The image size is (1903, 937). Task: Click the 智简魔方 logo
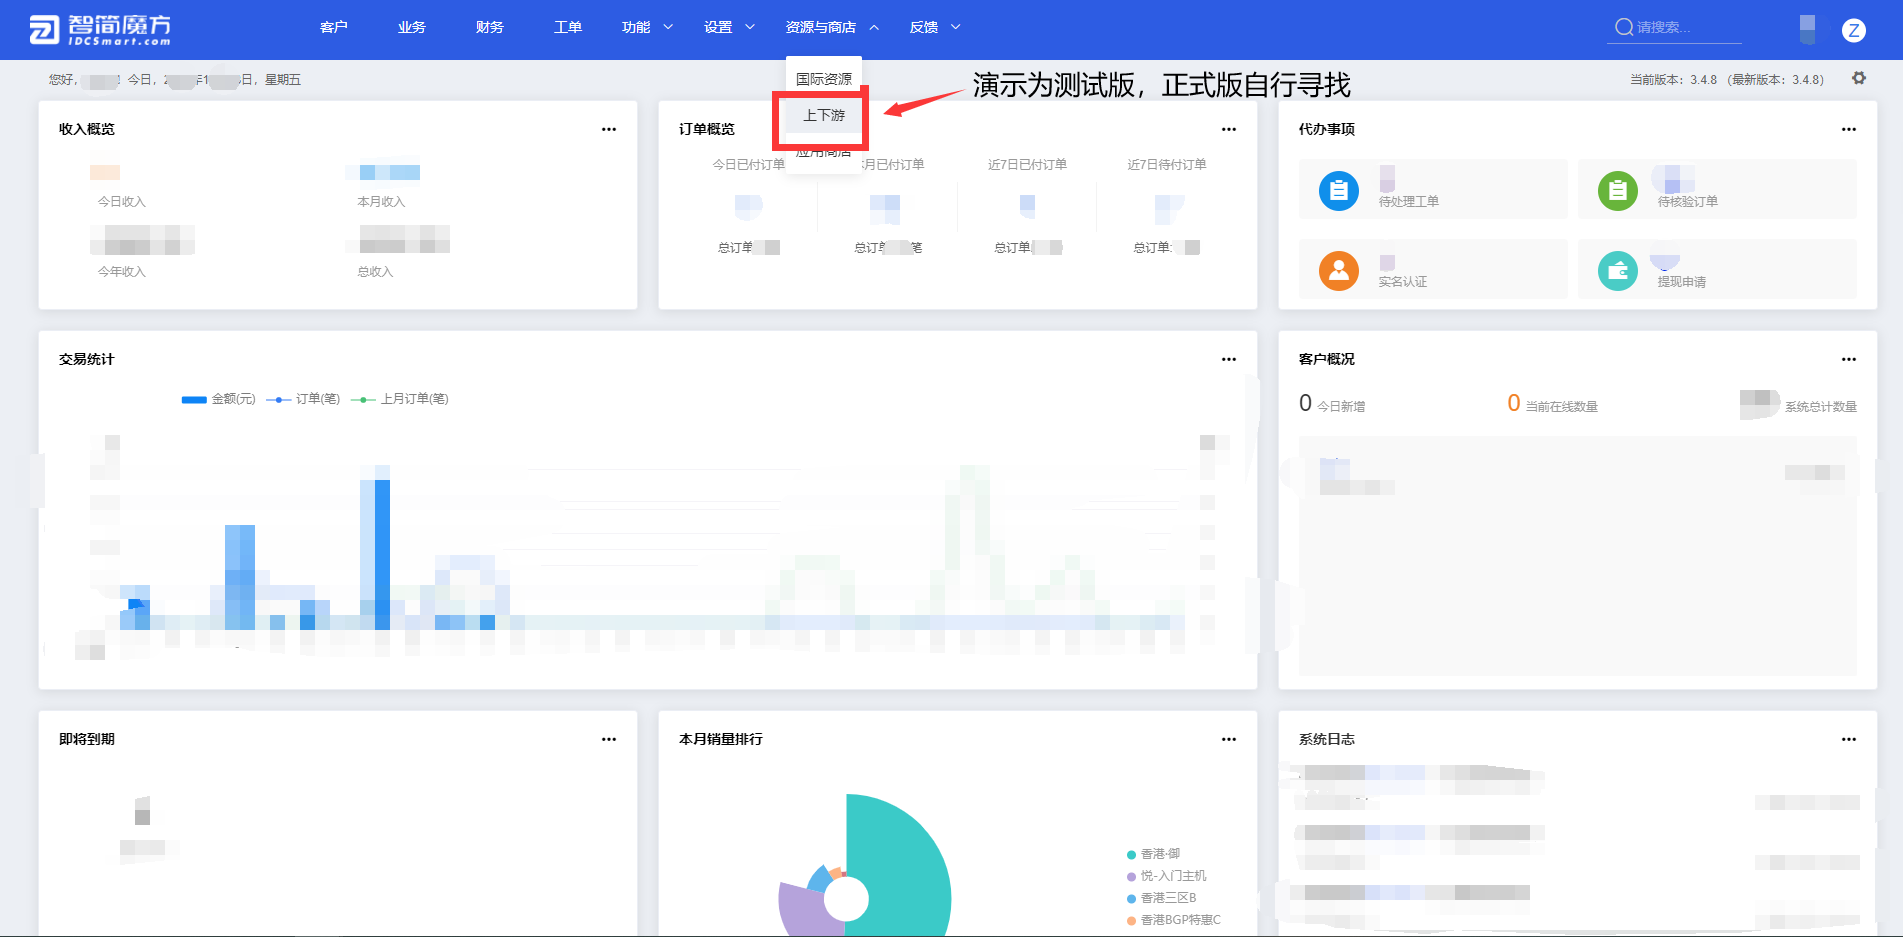(x=100, y=30)
